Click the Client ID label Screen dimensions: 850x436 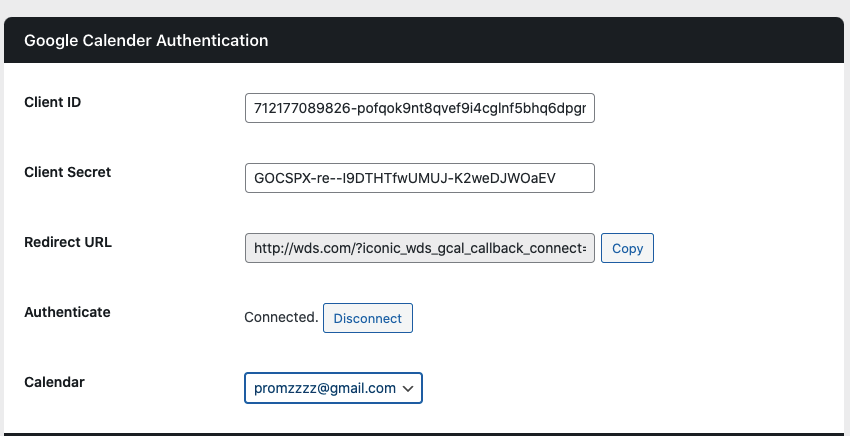pyautogui.click(x=52, y=102)
